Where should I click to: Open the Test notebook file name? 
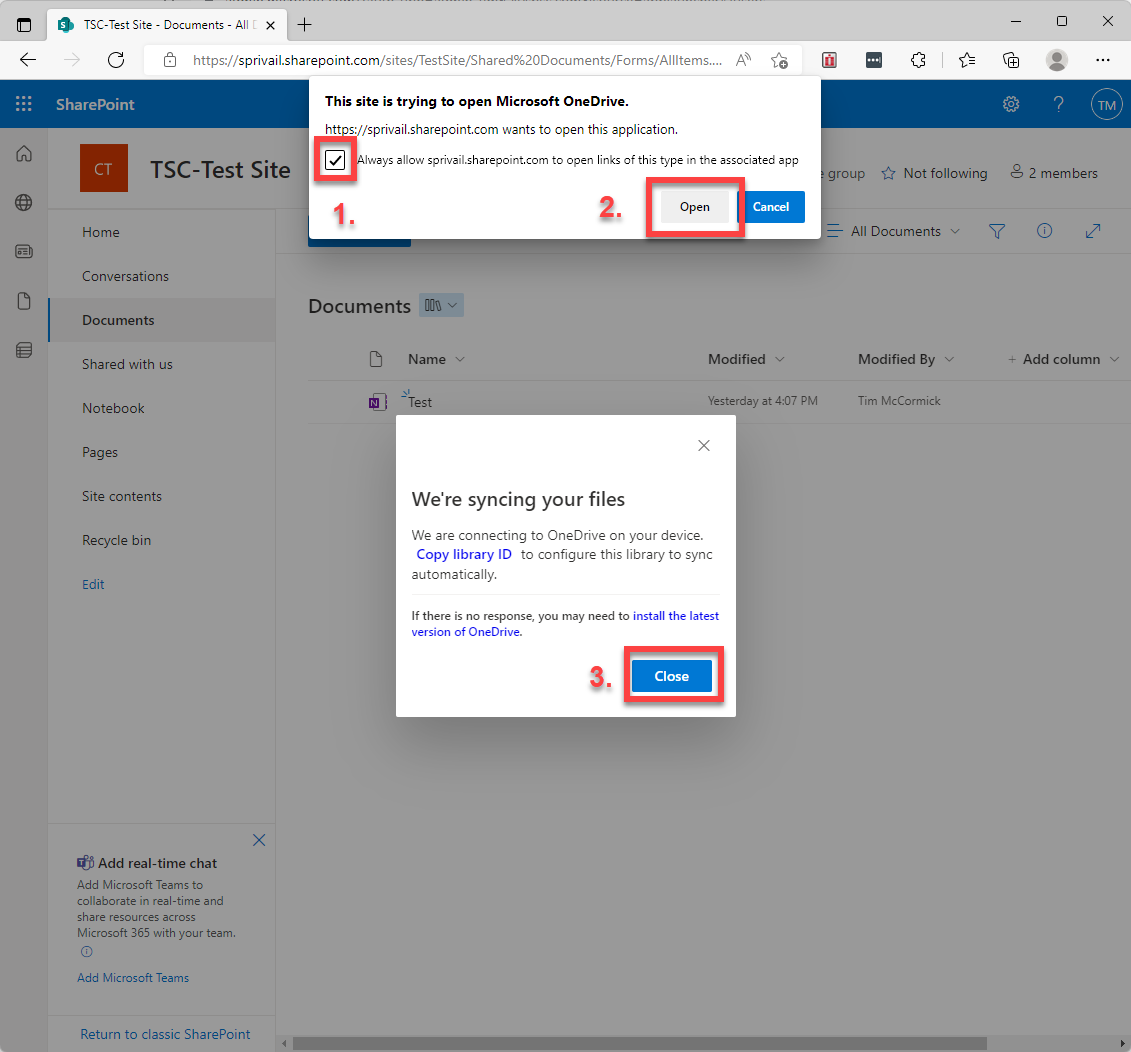pos(420,402)
